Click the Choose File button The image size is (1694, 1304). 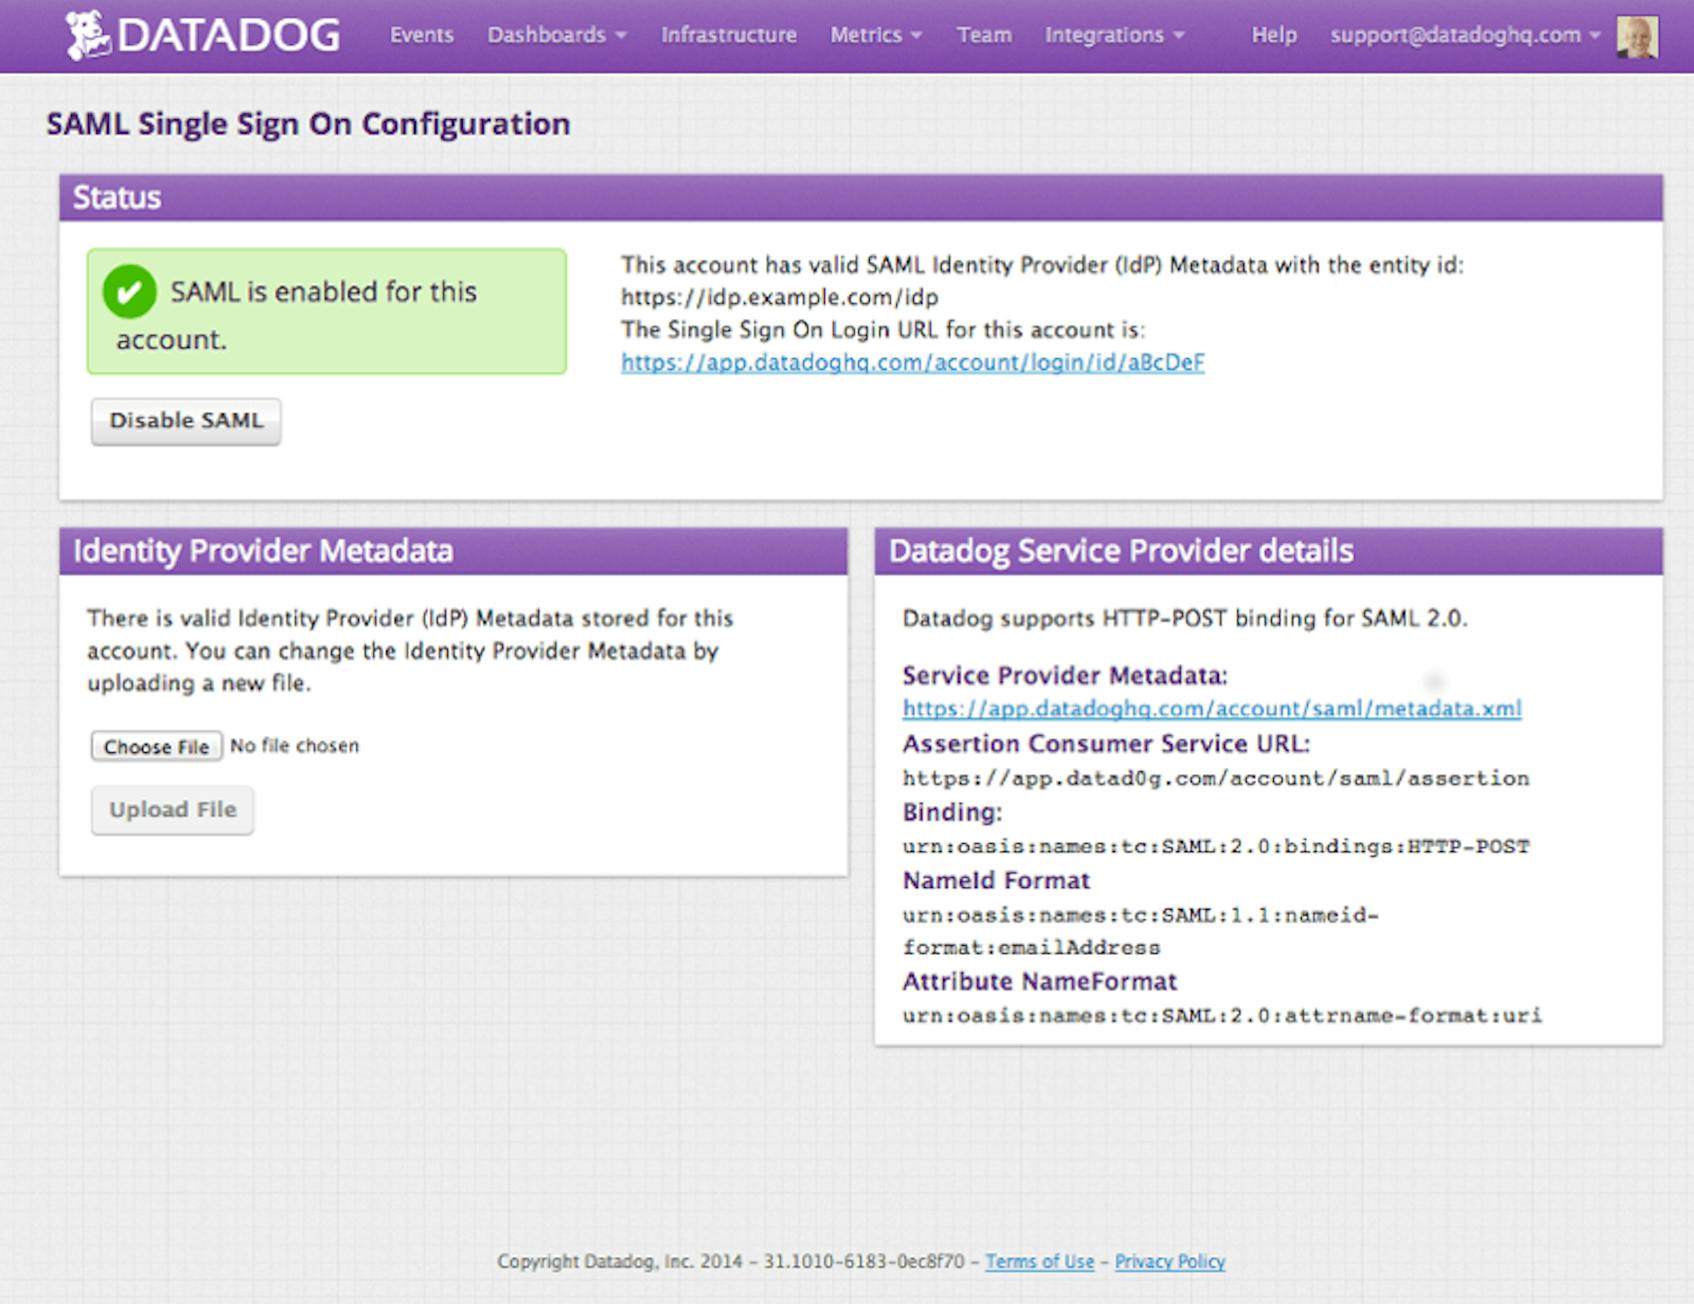[x=156, y=746]
